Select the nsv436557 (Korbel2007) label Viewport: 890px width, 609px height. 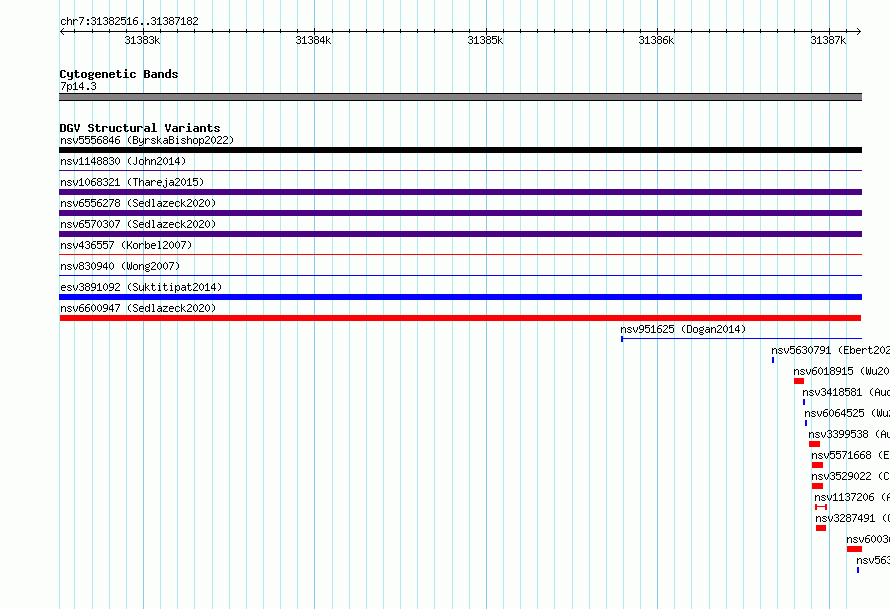(126, 245)
